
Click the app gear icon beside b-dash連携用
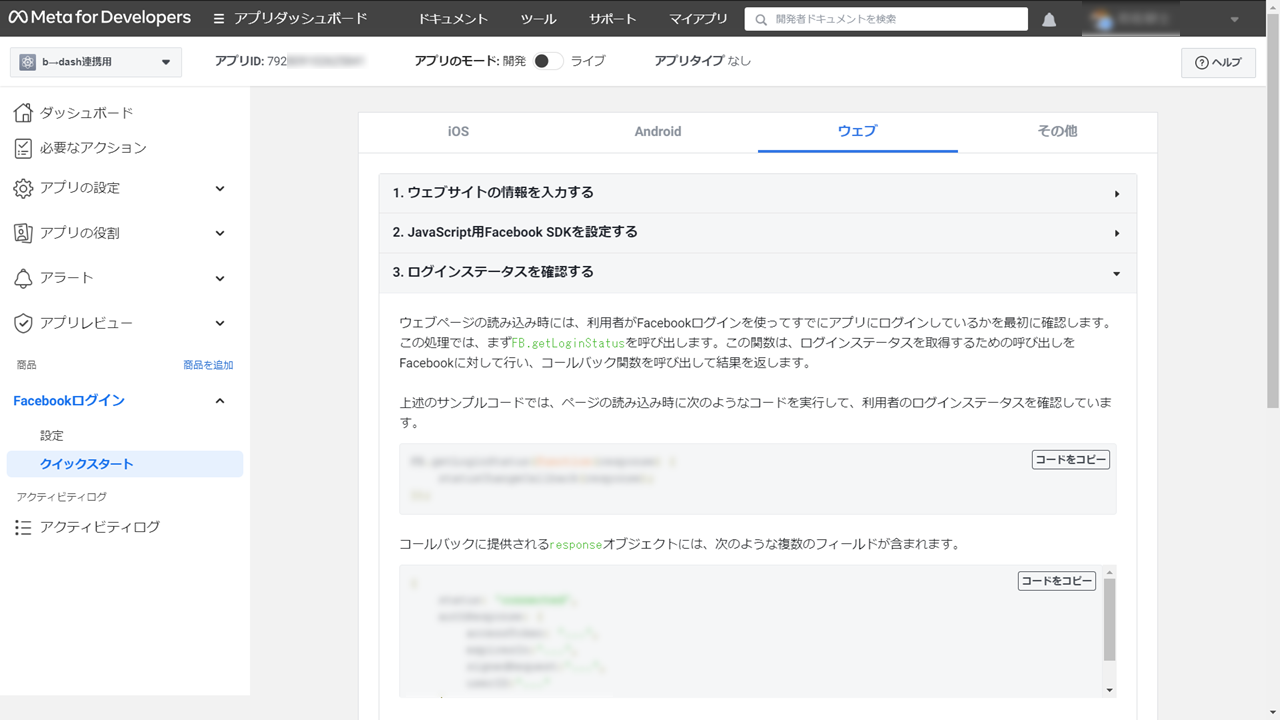27,62
